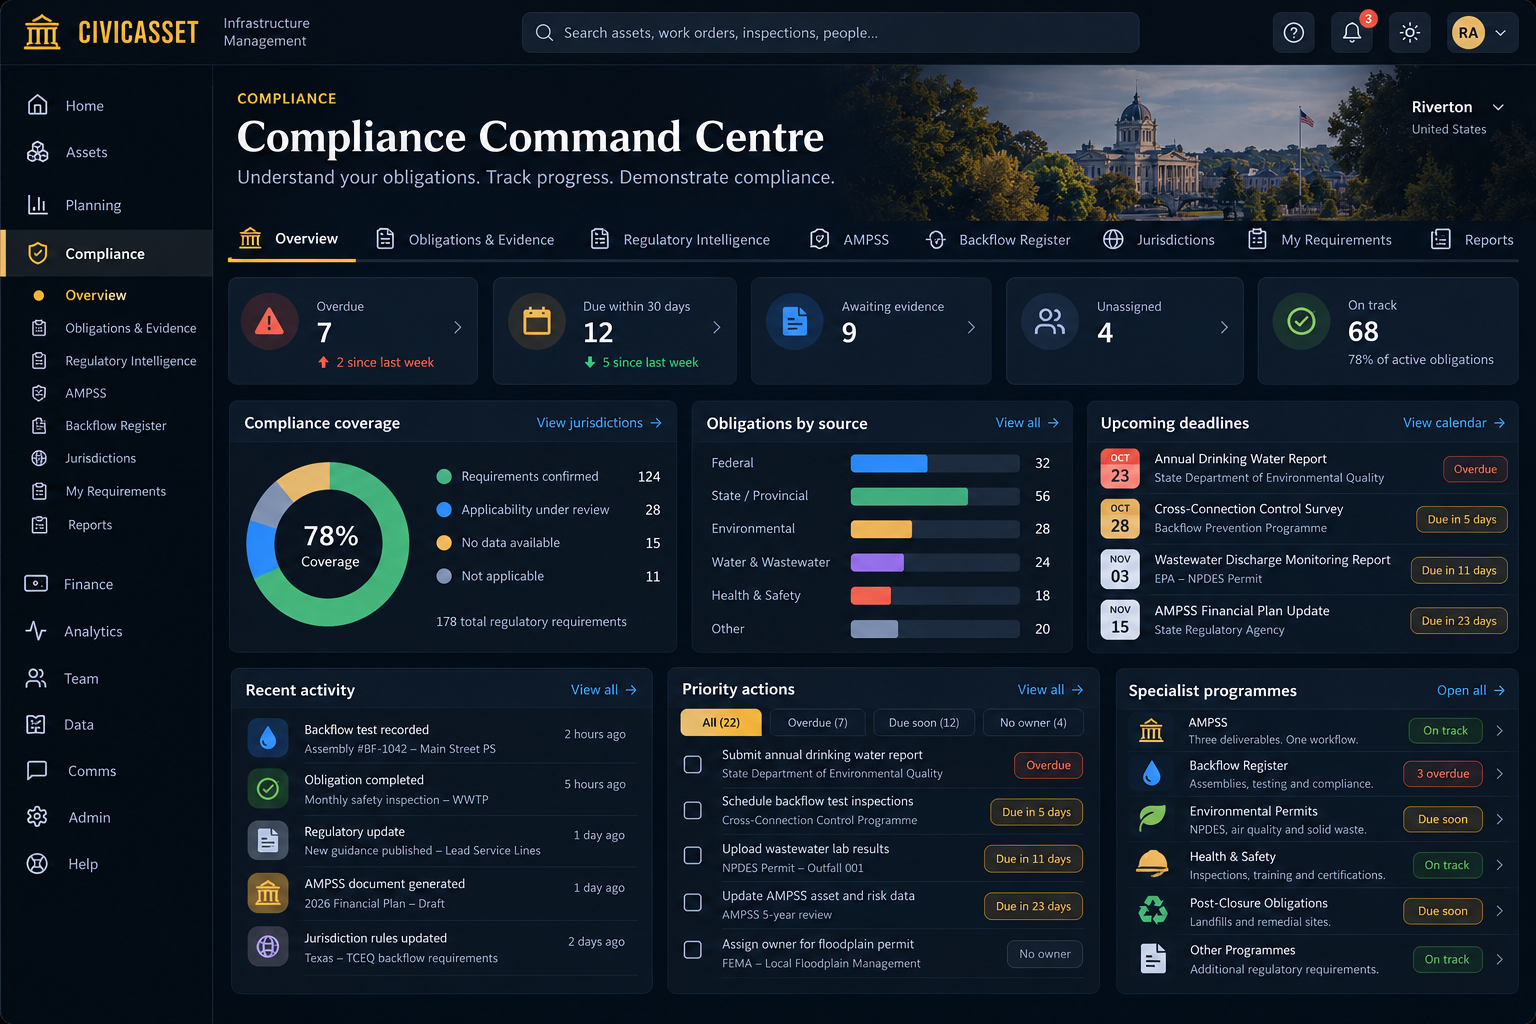Click the Assets icon in the sidebar

point(38,152)
